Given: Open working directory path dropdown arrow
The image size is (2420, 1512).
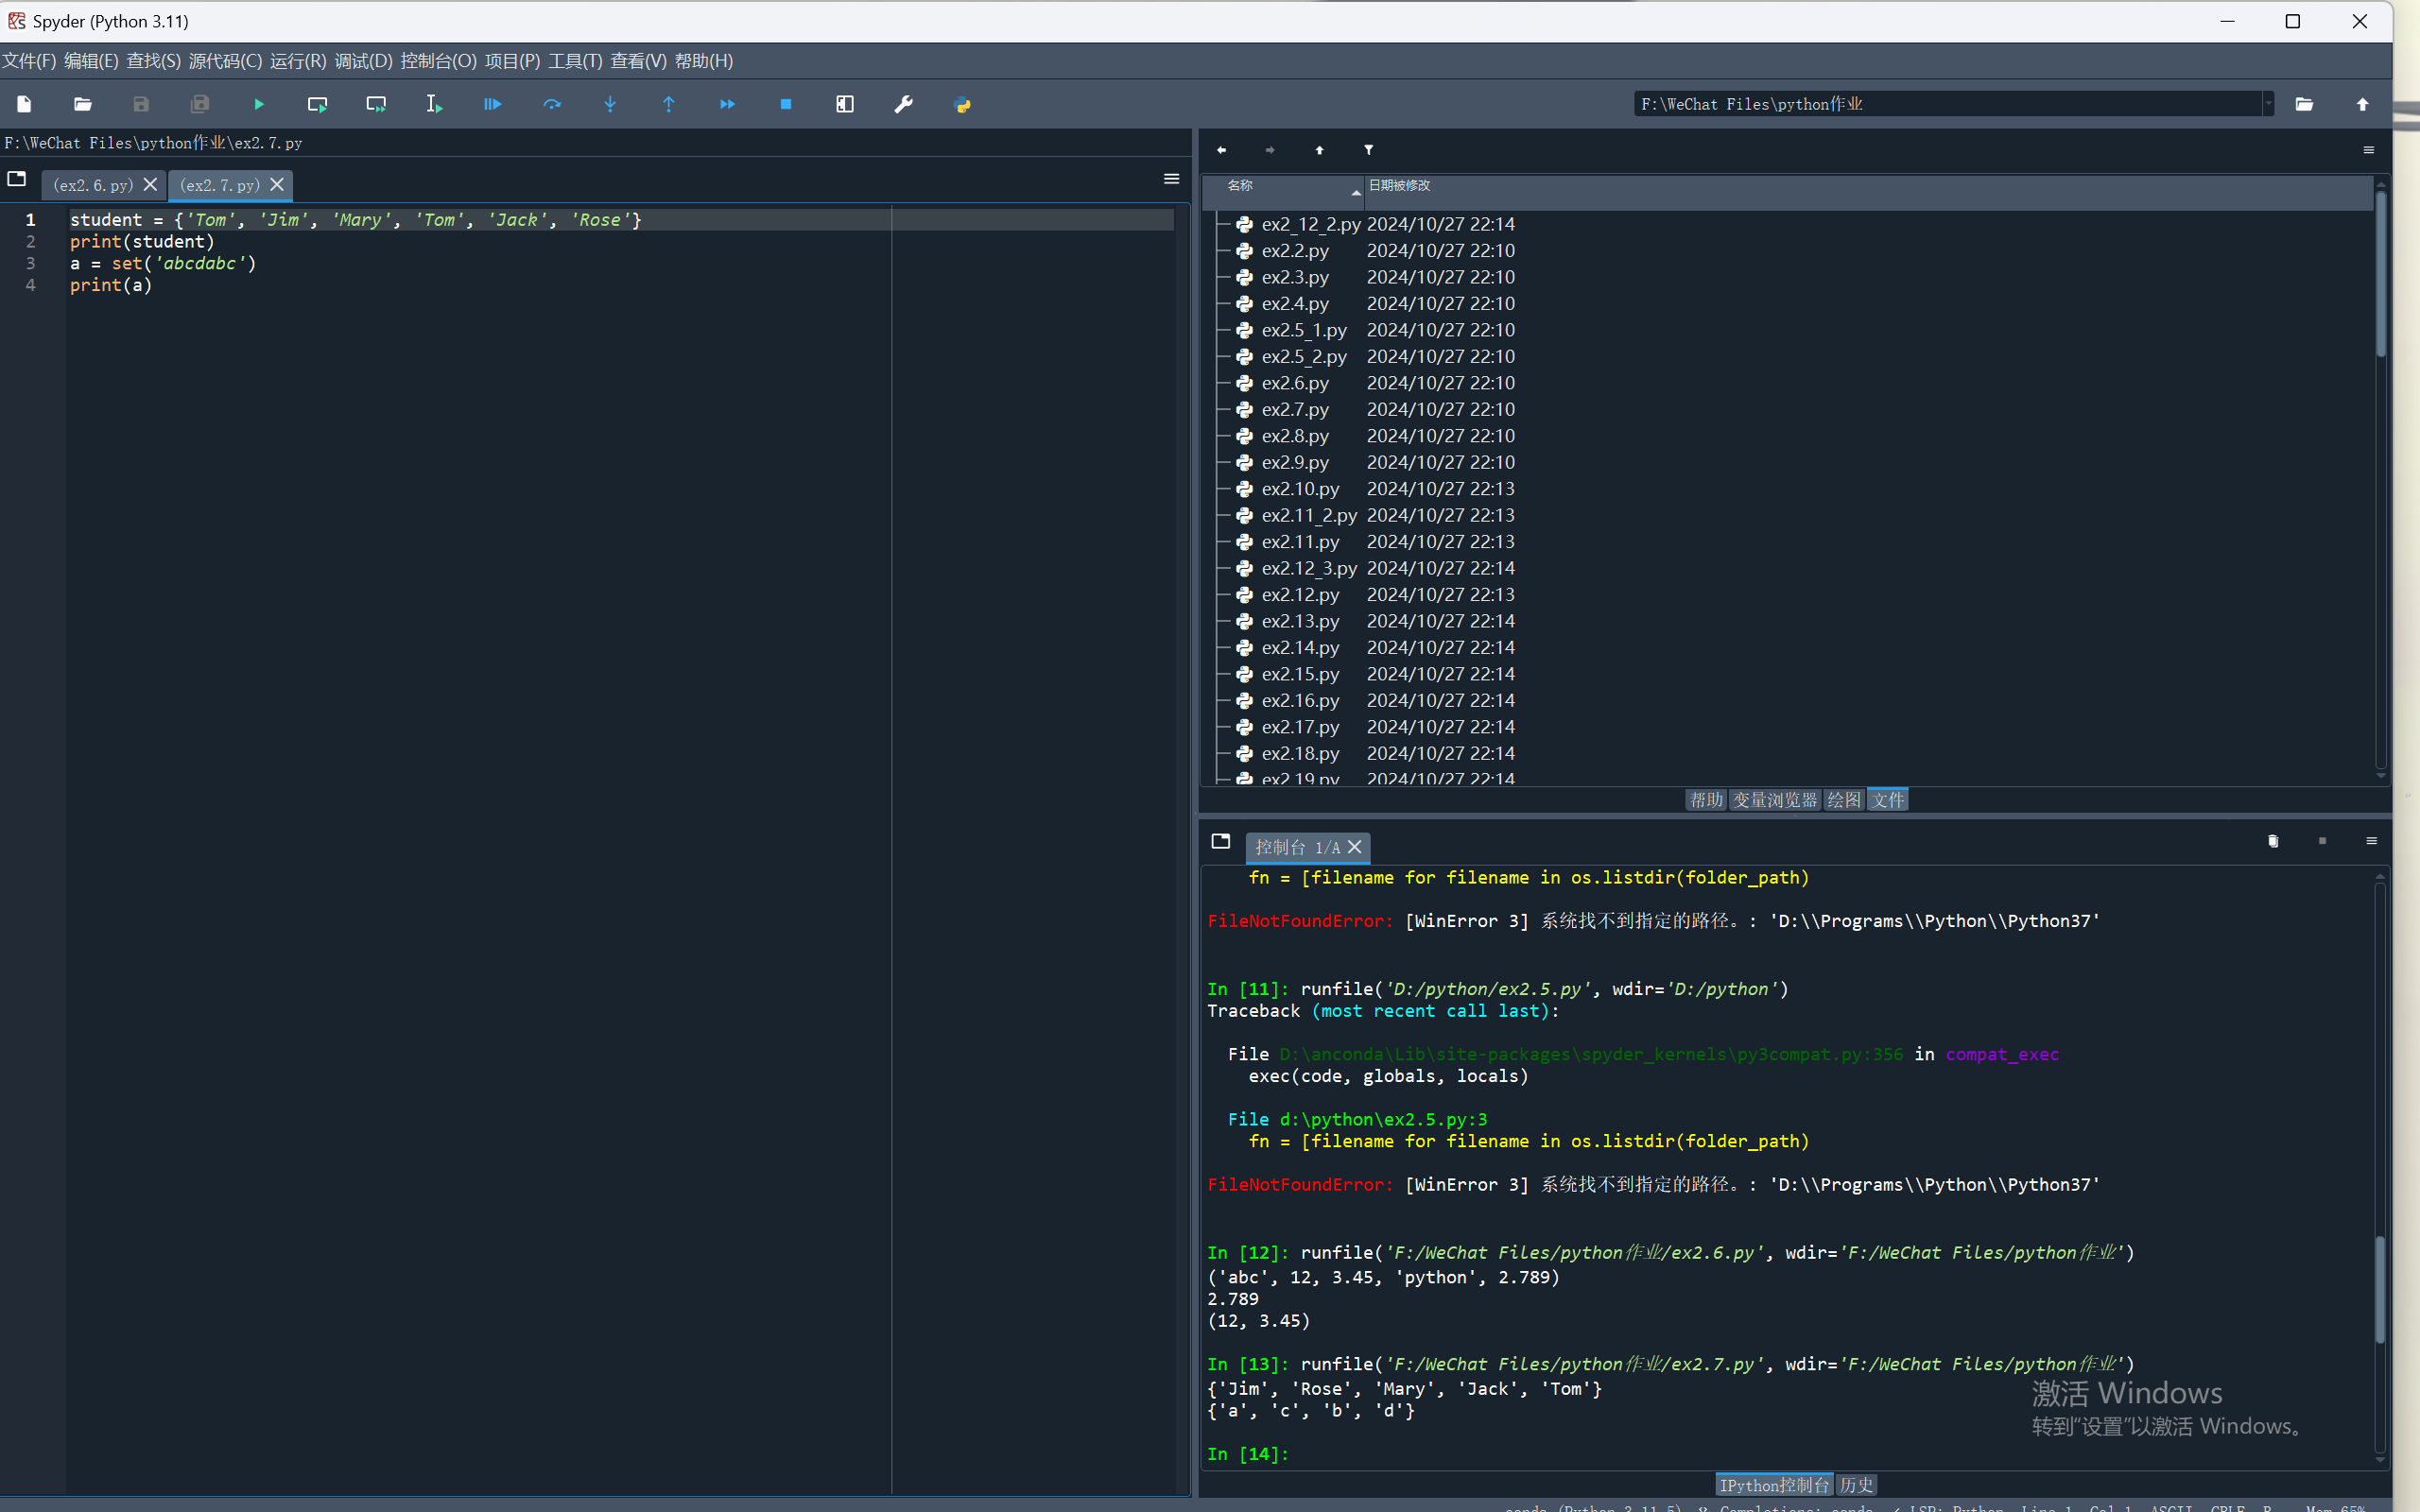Looking at the screenshot, I should (x=2268, y=104).
